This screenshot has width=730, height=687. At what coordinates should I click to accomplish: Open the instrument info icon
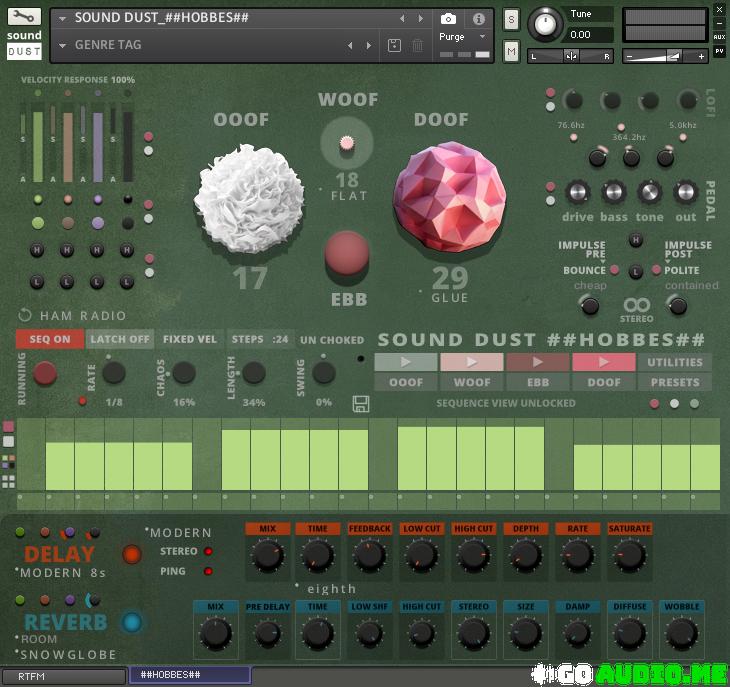[x=479, y=19]
